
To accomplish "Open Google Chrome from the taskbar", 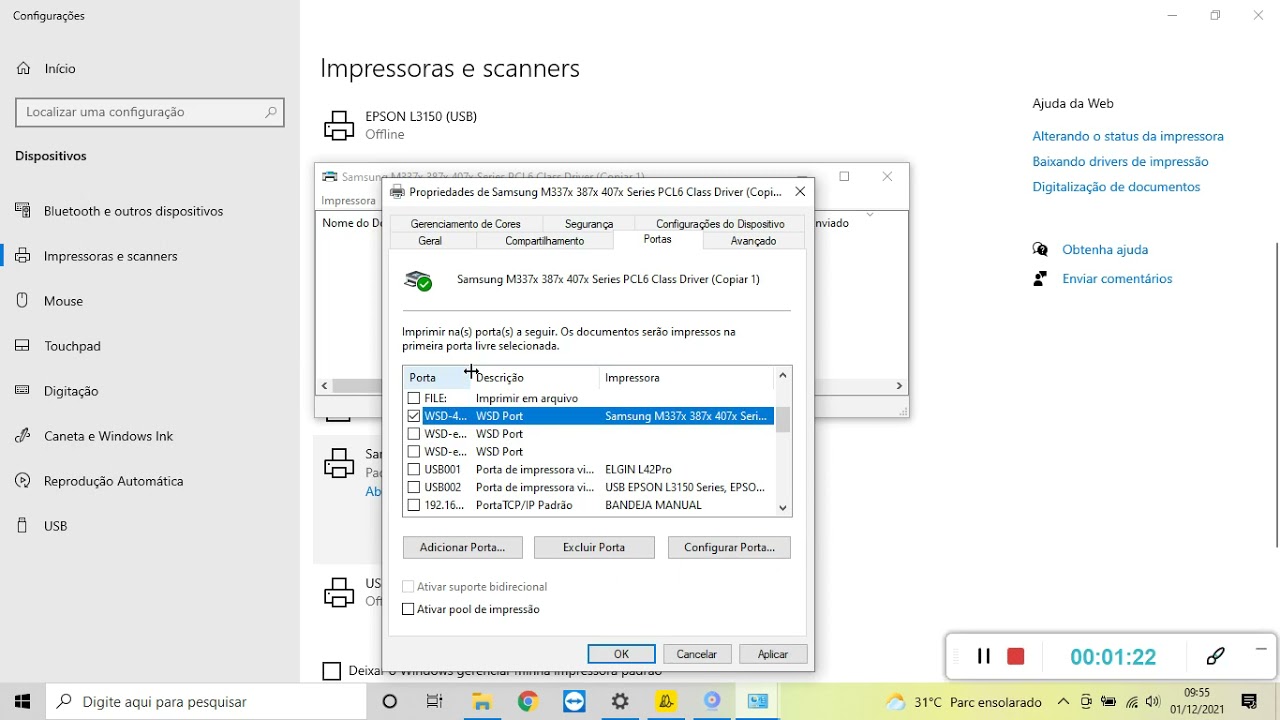I will (x=528, y=702).
